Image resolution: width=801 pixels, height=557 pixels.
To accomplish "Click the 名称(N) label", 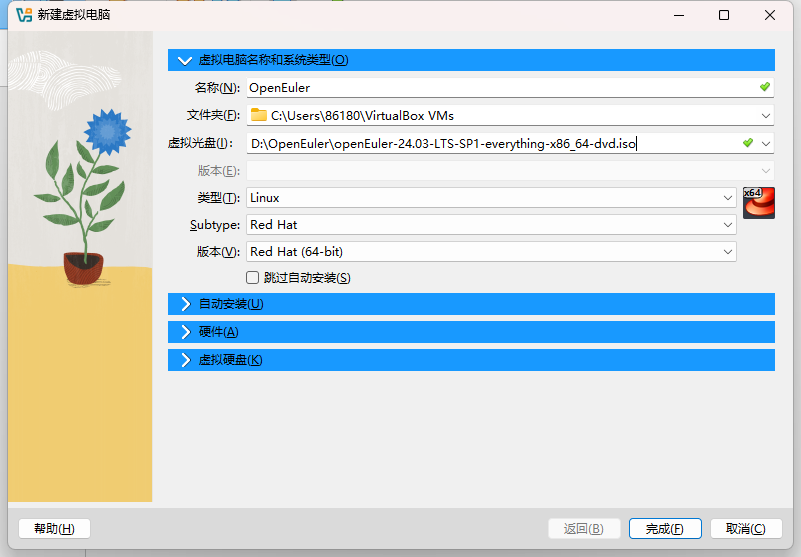I will coord(217,88).
